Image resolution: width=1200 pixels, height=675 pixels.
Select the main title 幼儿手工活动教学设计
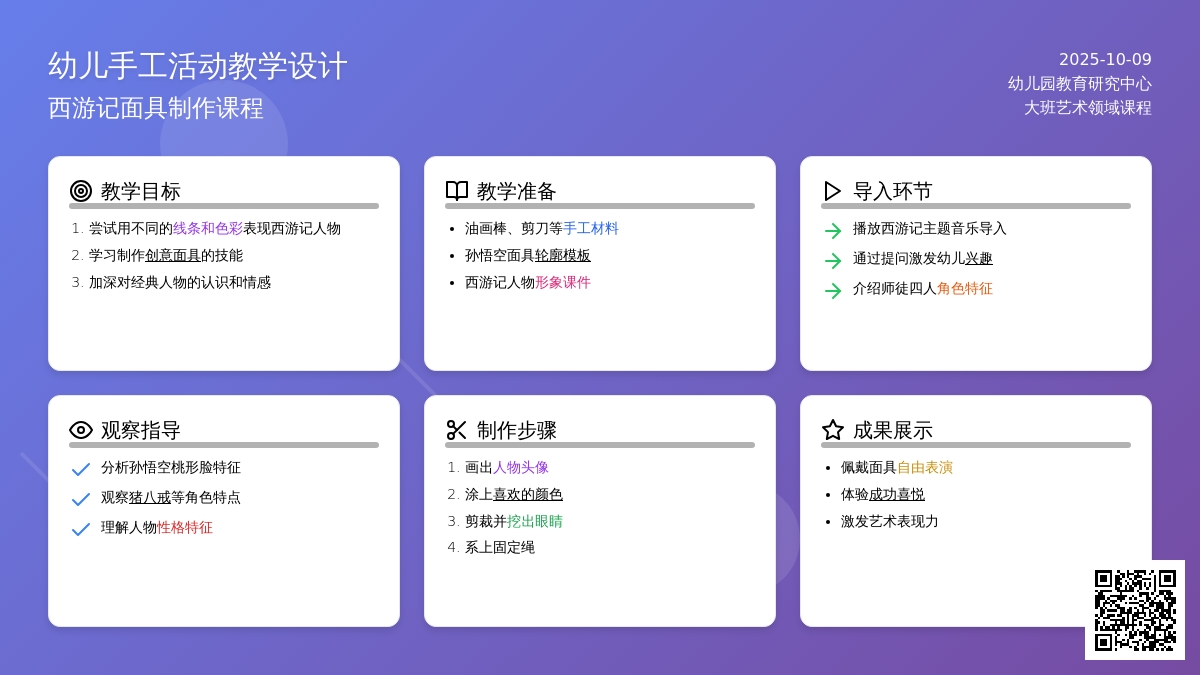198,66
